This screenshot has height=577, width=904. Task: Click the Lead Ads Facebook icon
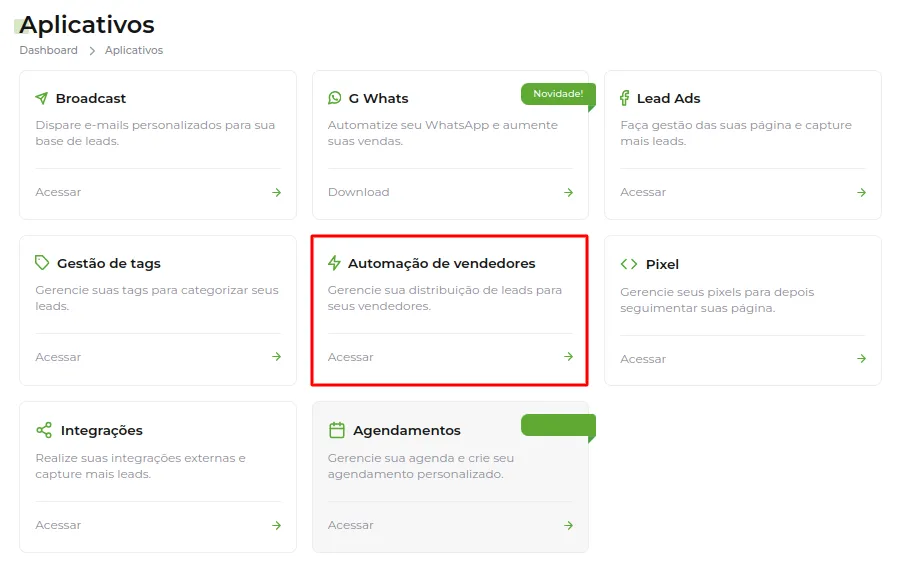click(x=624, y=98)
